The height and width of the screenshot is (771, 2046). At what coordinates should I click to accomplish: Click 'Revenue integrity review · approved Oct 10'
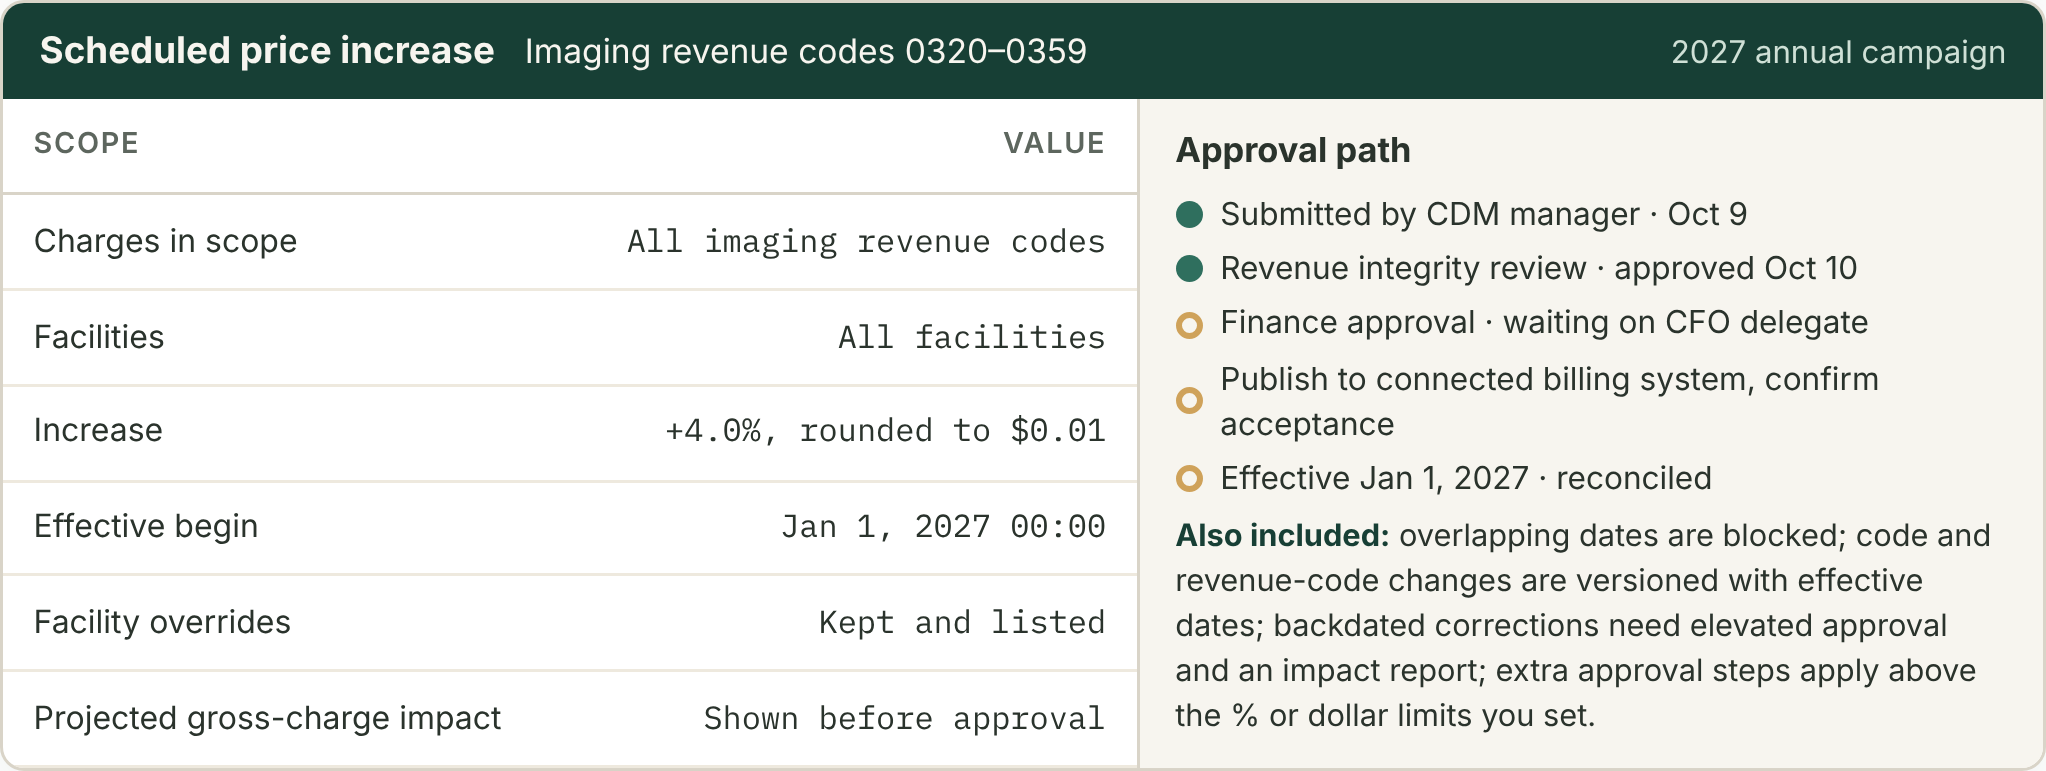[1539, 268]
